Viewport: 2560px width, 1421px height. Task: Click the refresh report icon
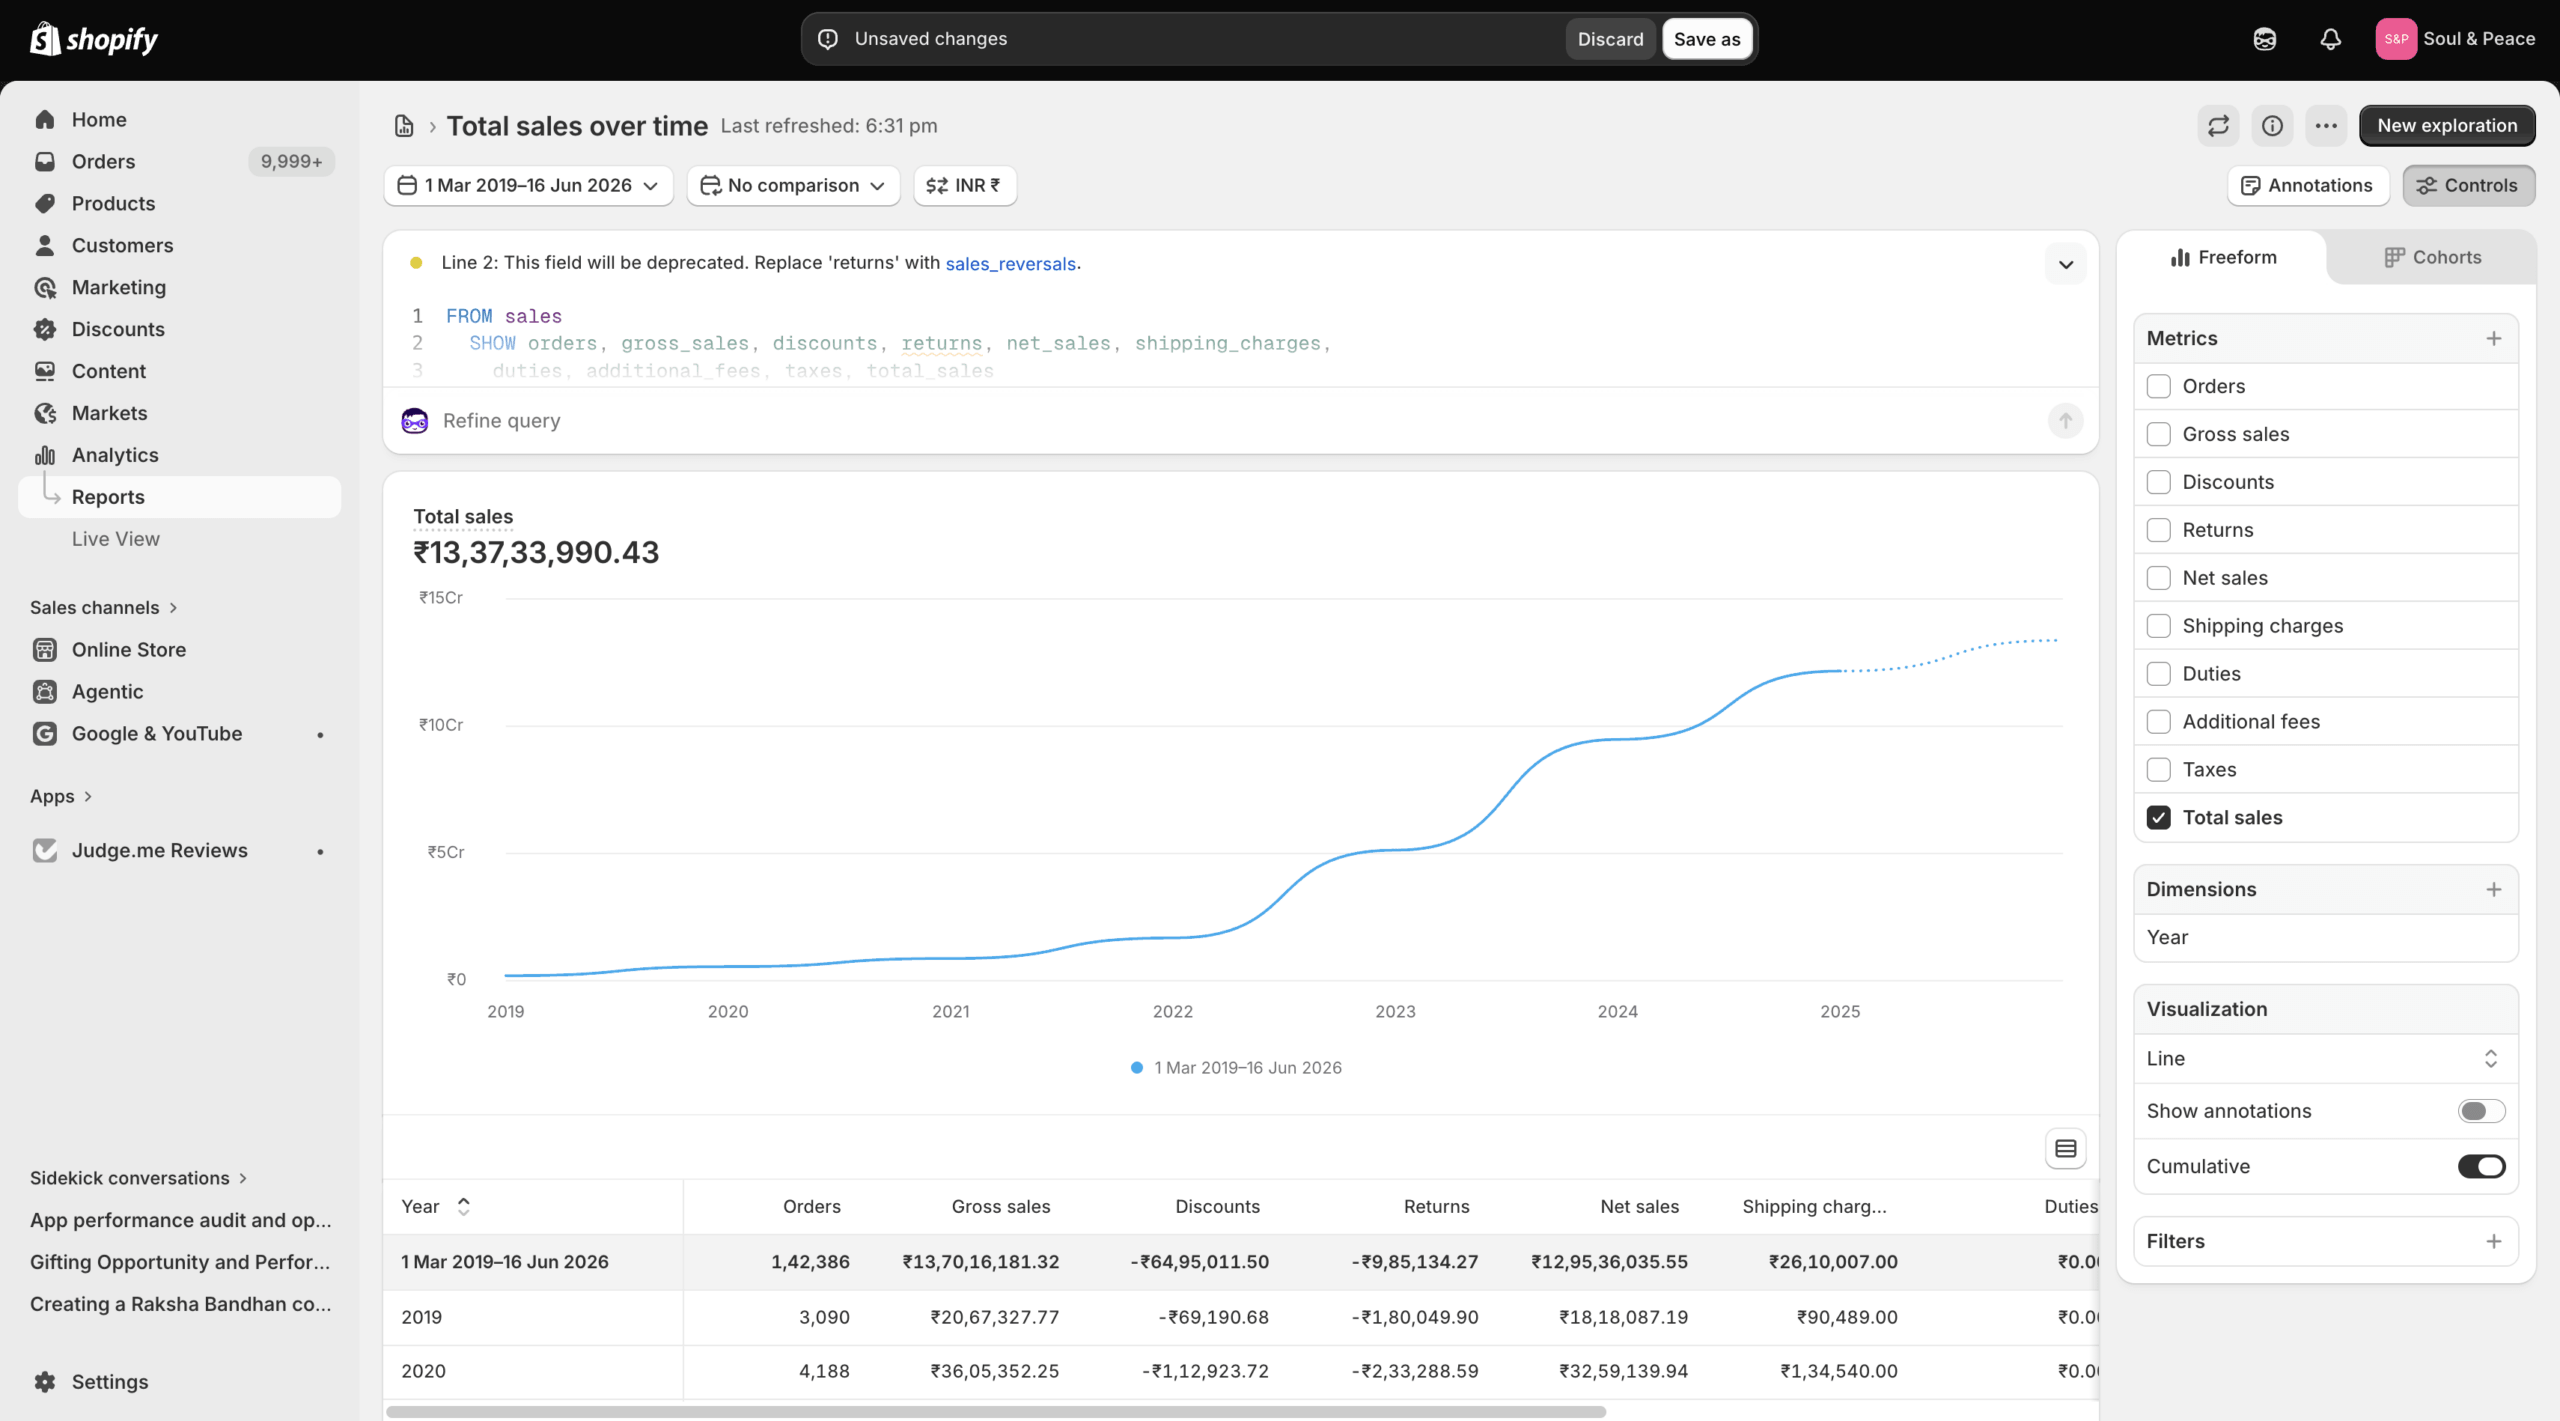(x=2219, y=126)
